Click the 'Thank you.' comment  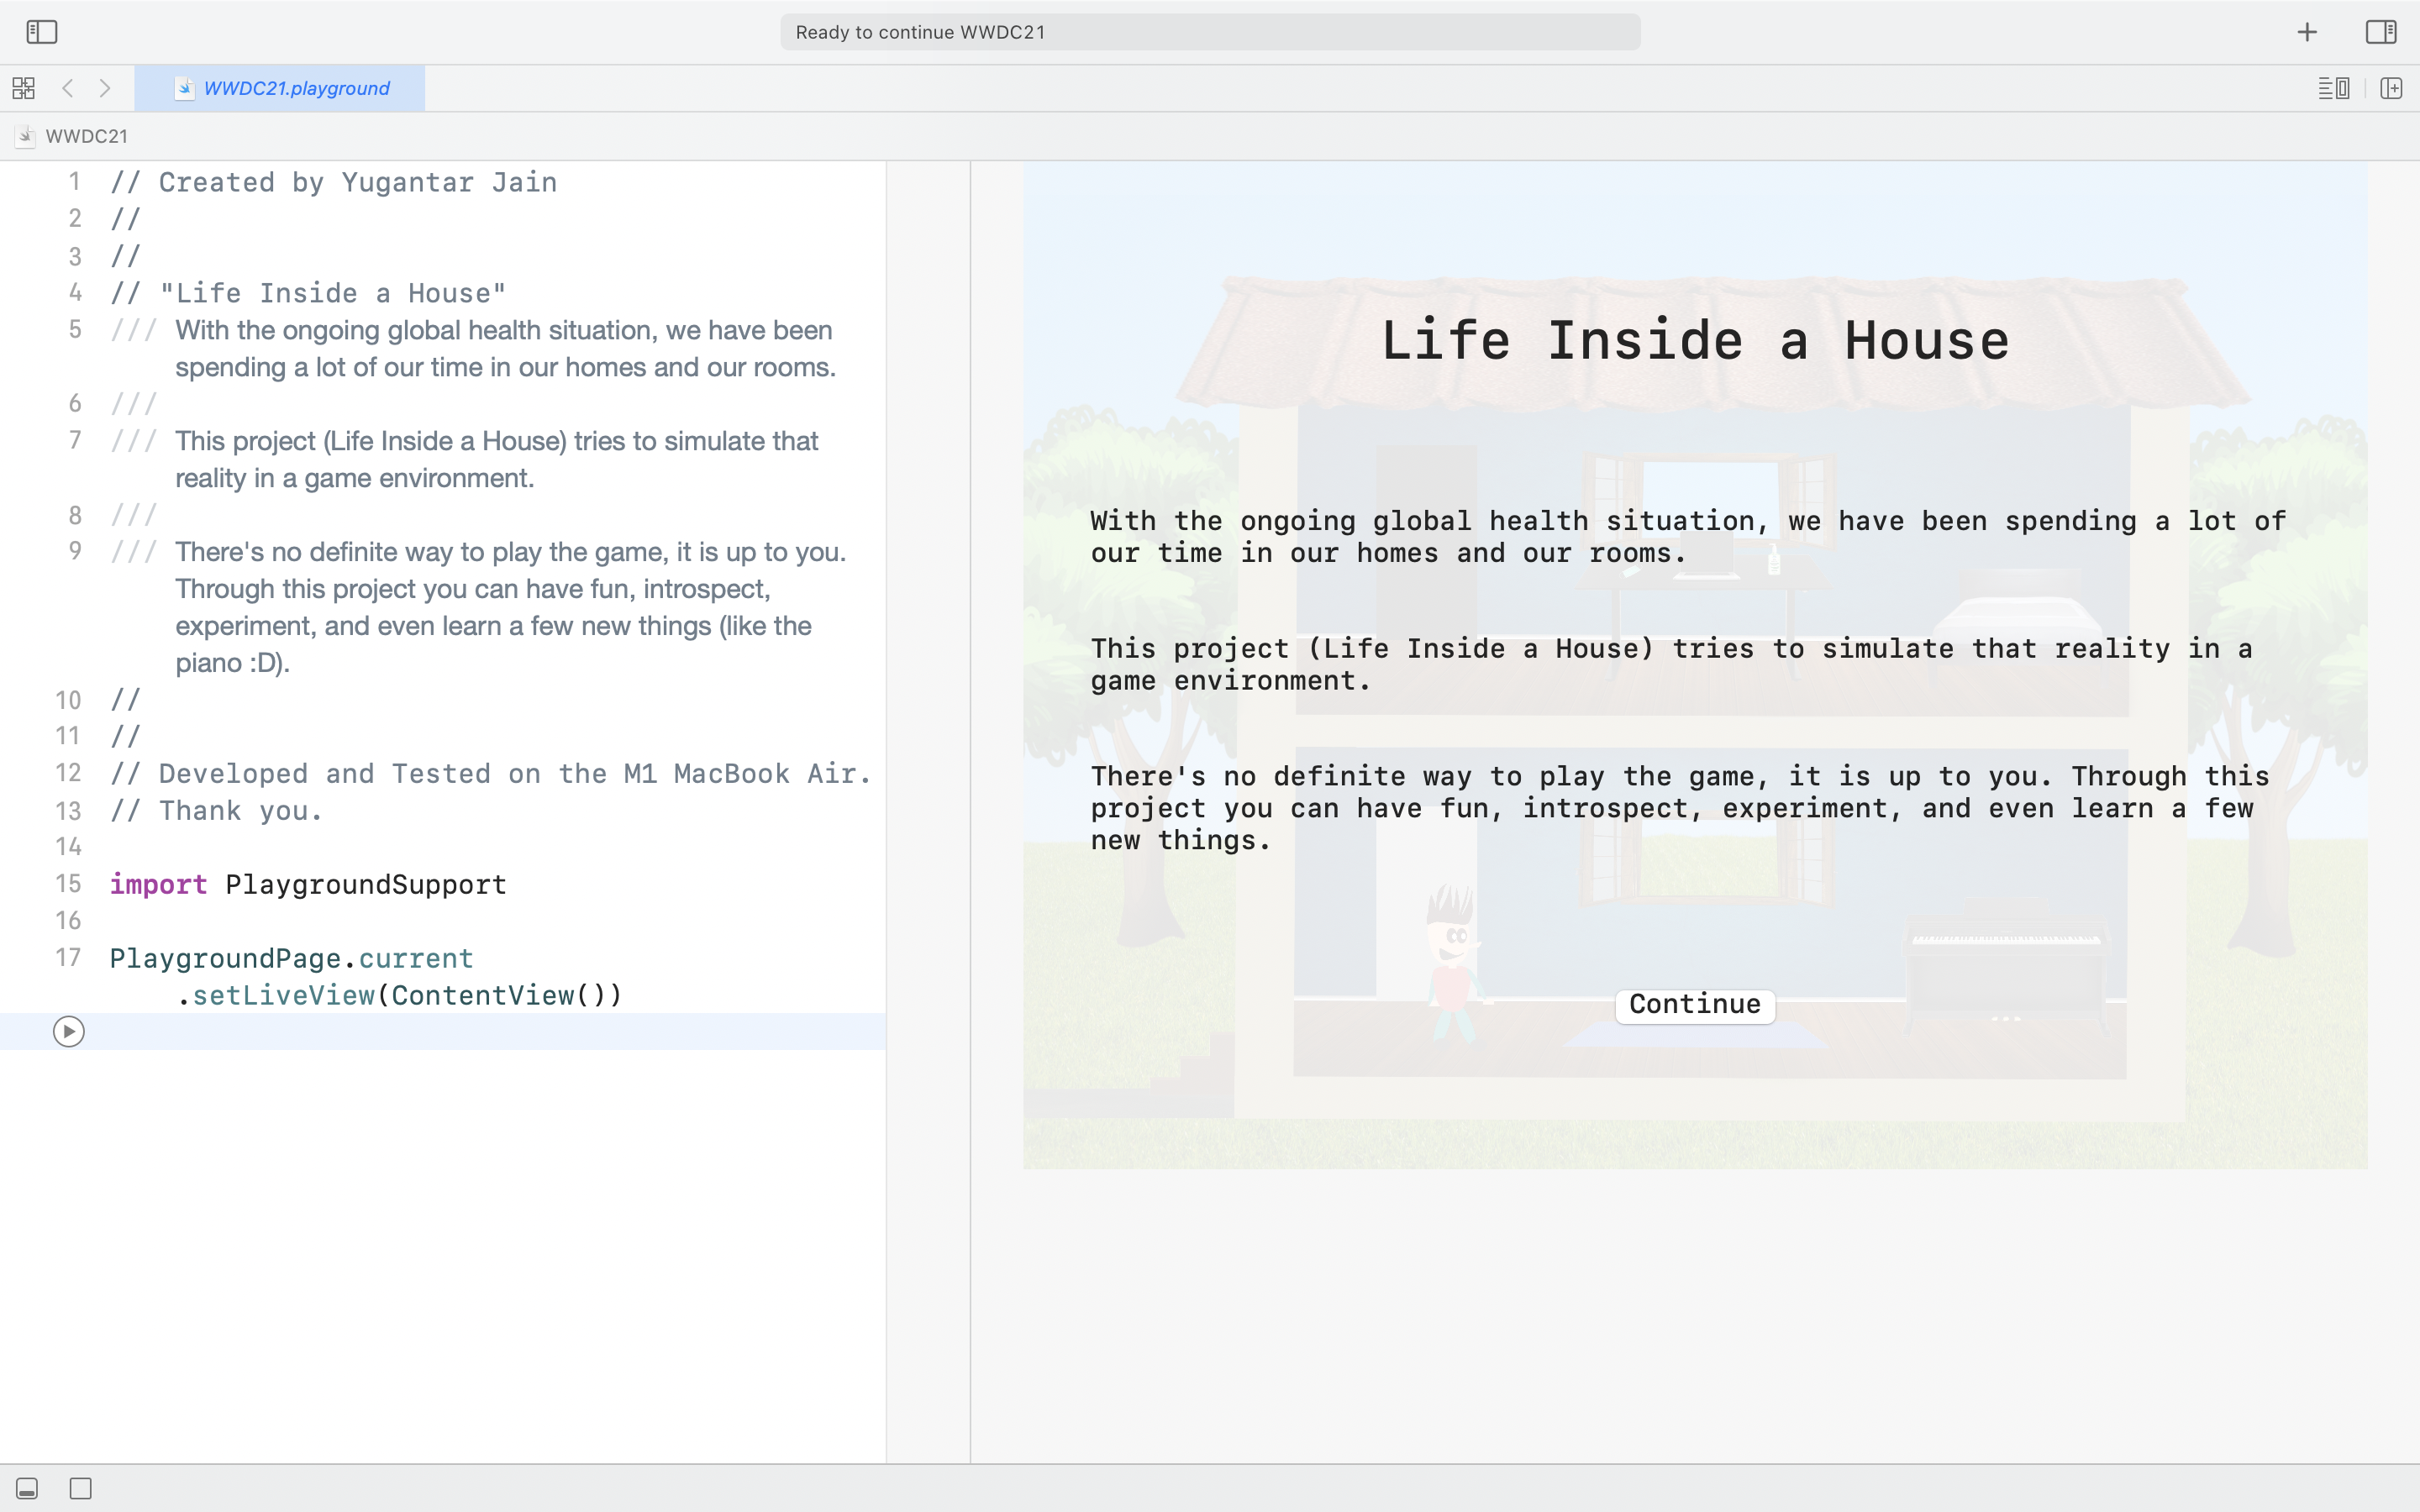(x=216, y=810)
